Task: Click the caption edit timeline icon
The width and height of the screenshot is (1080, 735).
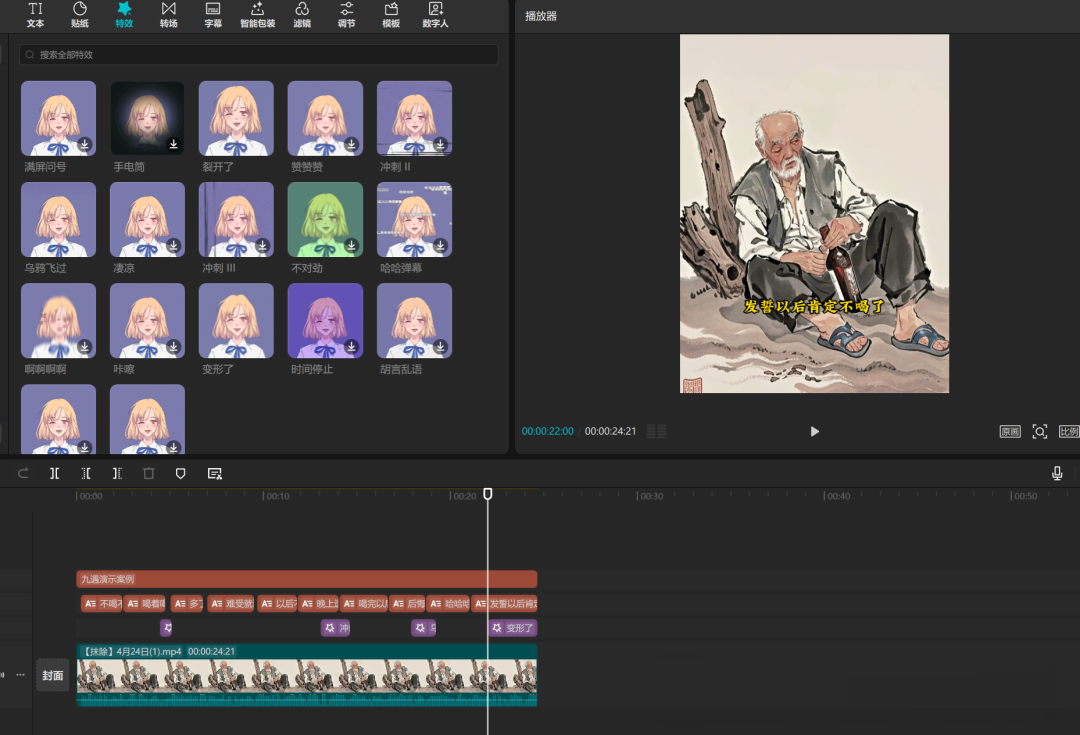Action: tap(215, 473)
